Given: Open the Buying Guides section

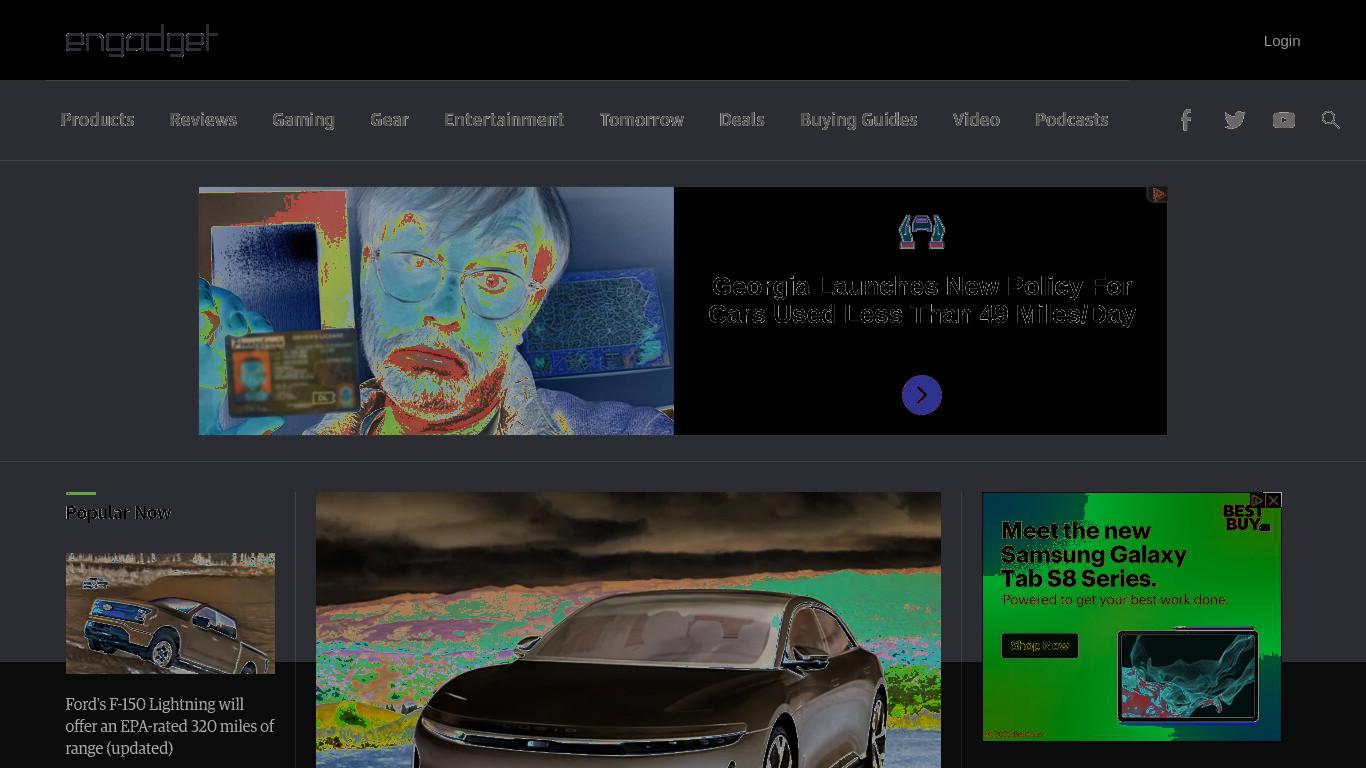Looking at the screenshot, I should [859, 120].
